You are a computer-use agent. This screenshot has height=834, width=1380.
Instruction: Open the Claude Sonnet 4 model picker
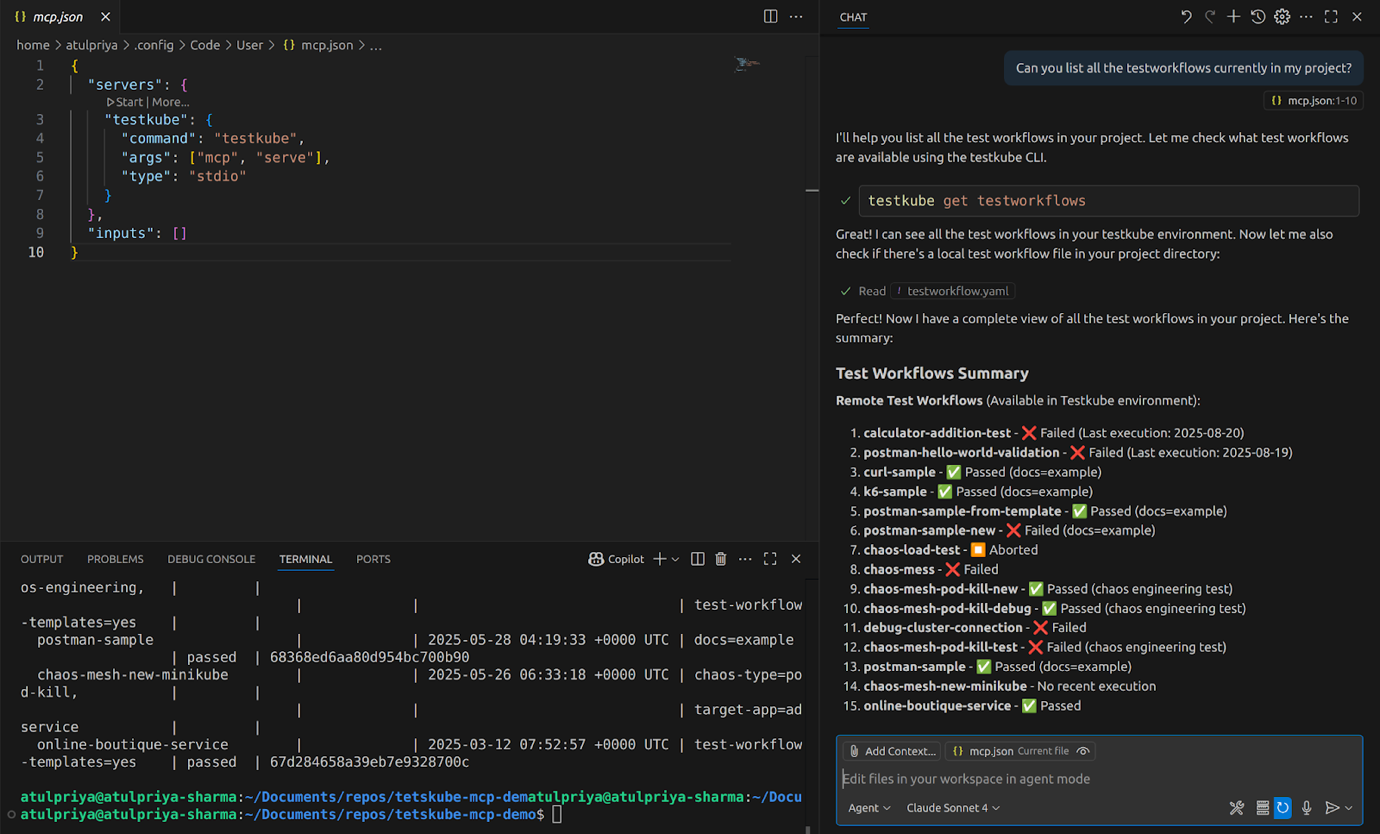(953, 808)
